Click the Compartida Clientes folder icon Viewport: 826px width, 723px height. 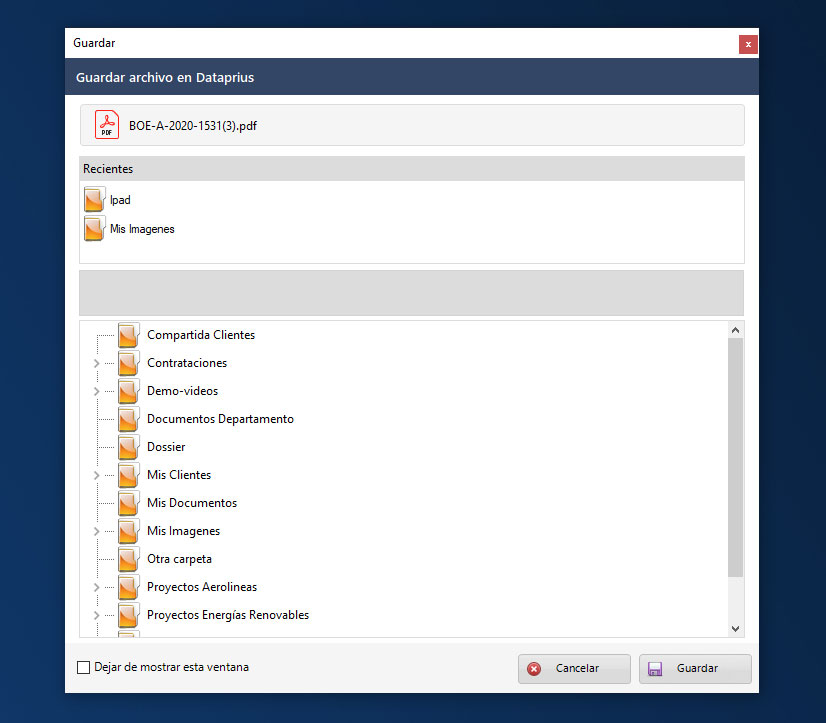129,335
